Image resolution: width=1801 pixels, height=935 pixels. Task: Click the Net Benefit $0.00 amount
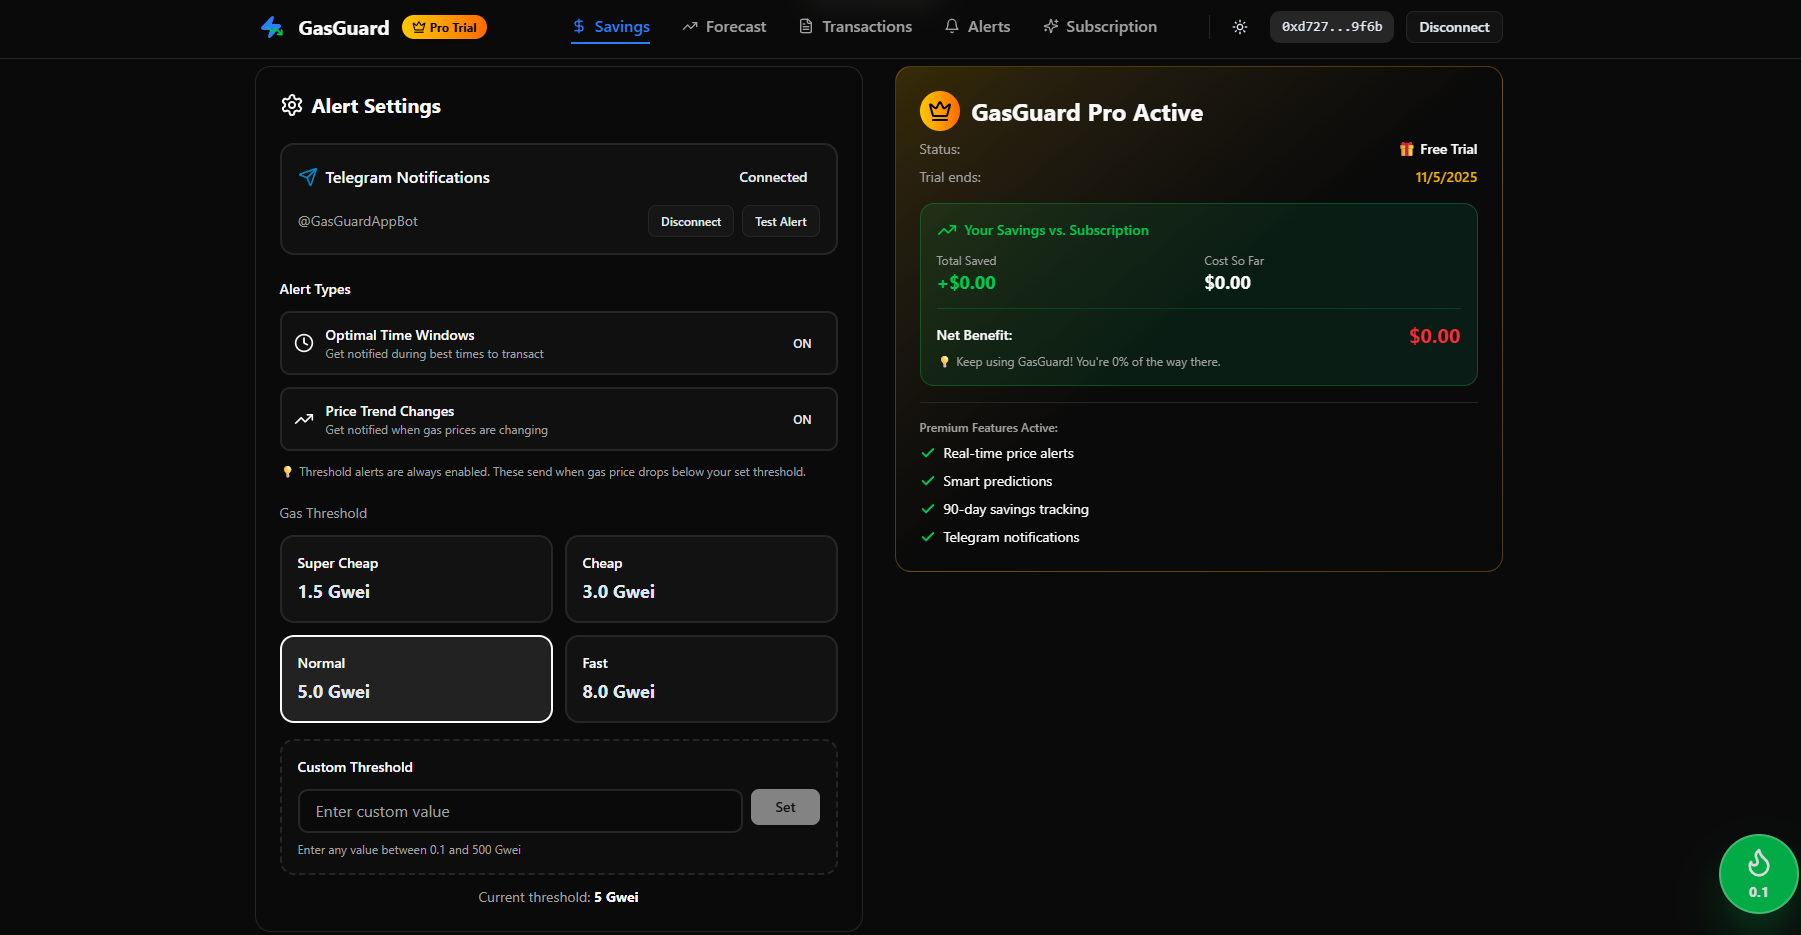pyautogui.click(x=1434, y=336)
